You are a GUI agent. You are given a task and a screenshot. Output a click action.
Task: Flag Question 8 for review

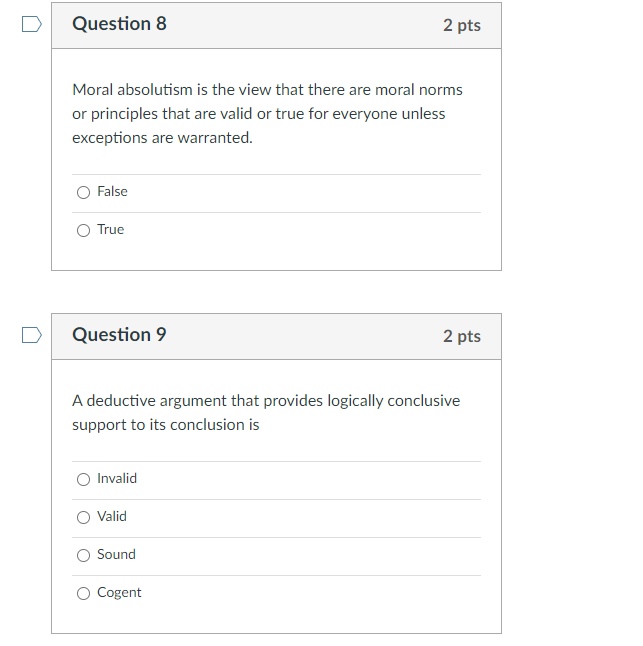point(32,24)
